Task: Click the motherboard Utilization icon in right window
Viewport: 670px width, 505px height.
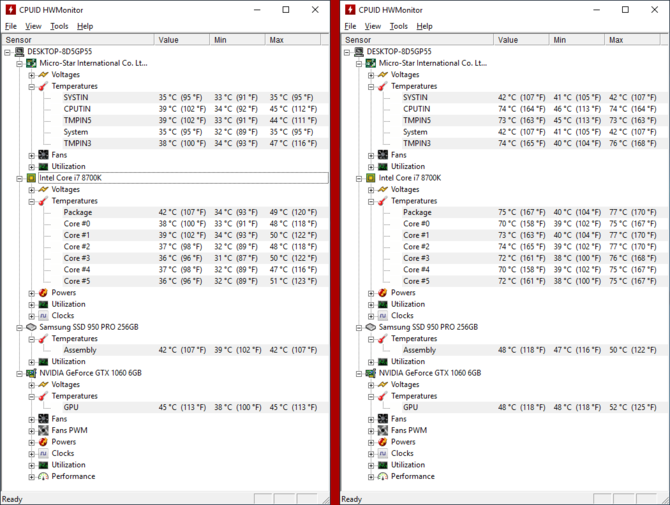Action: 382,167
